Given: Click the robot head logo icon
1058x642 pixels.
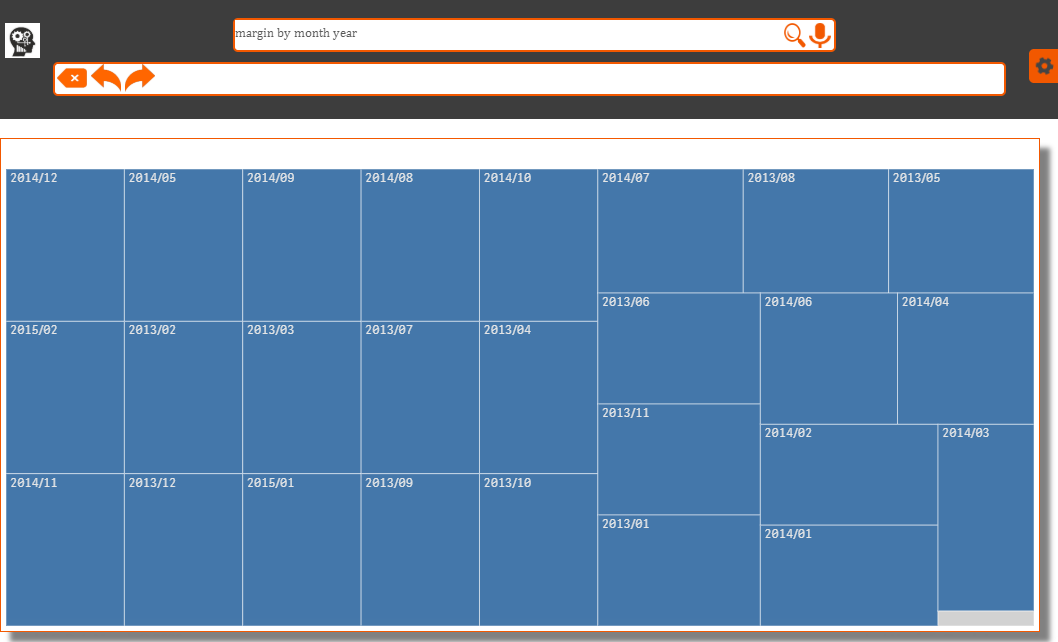Looking at the screenshot, I should pyautogui.click(x=22, y=41).
